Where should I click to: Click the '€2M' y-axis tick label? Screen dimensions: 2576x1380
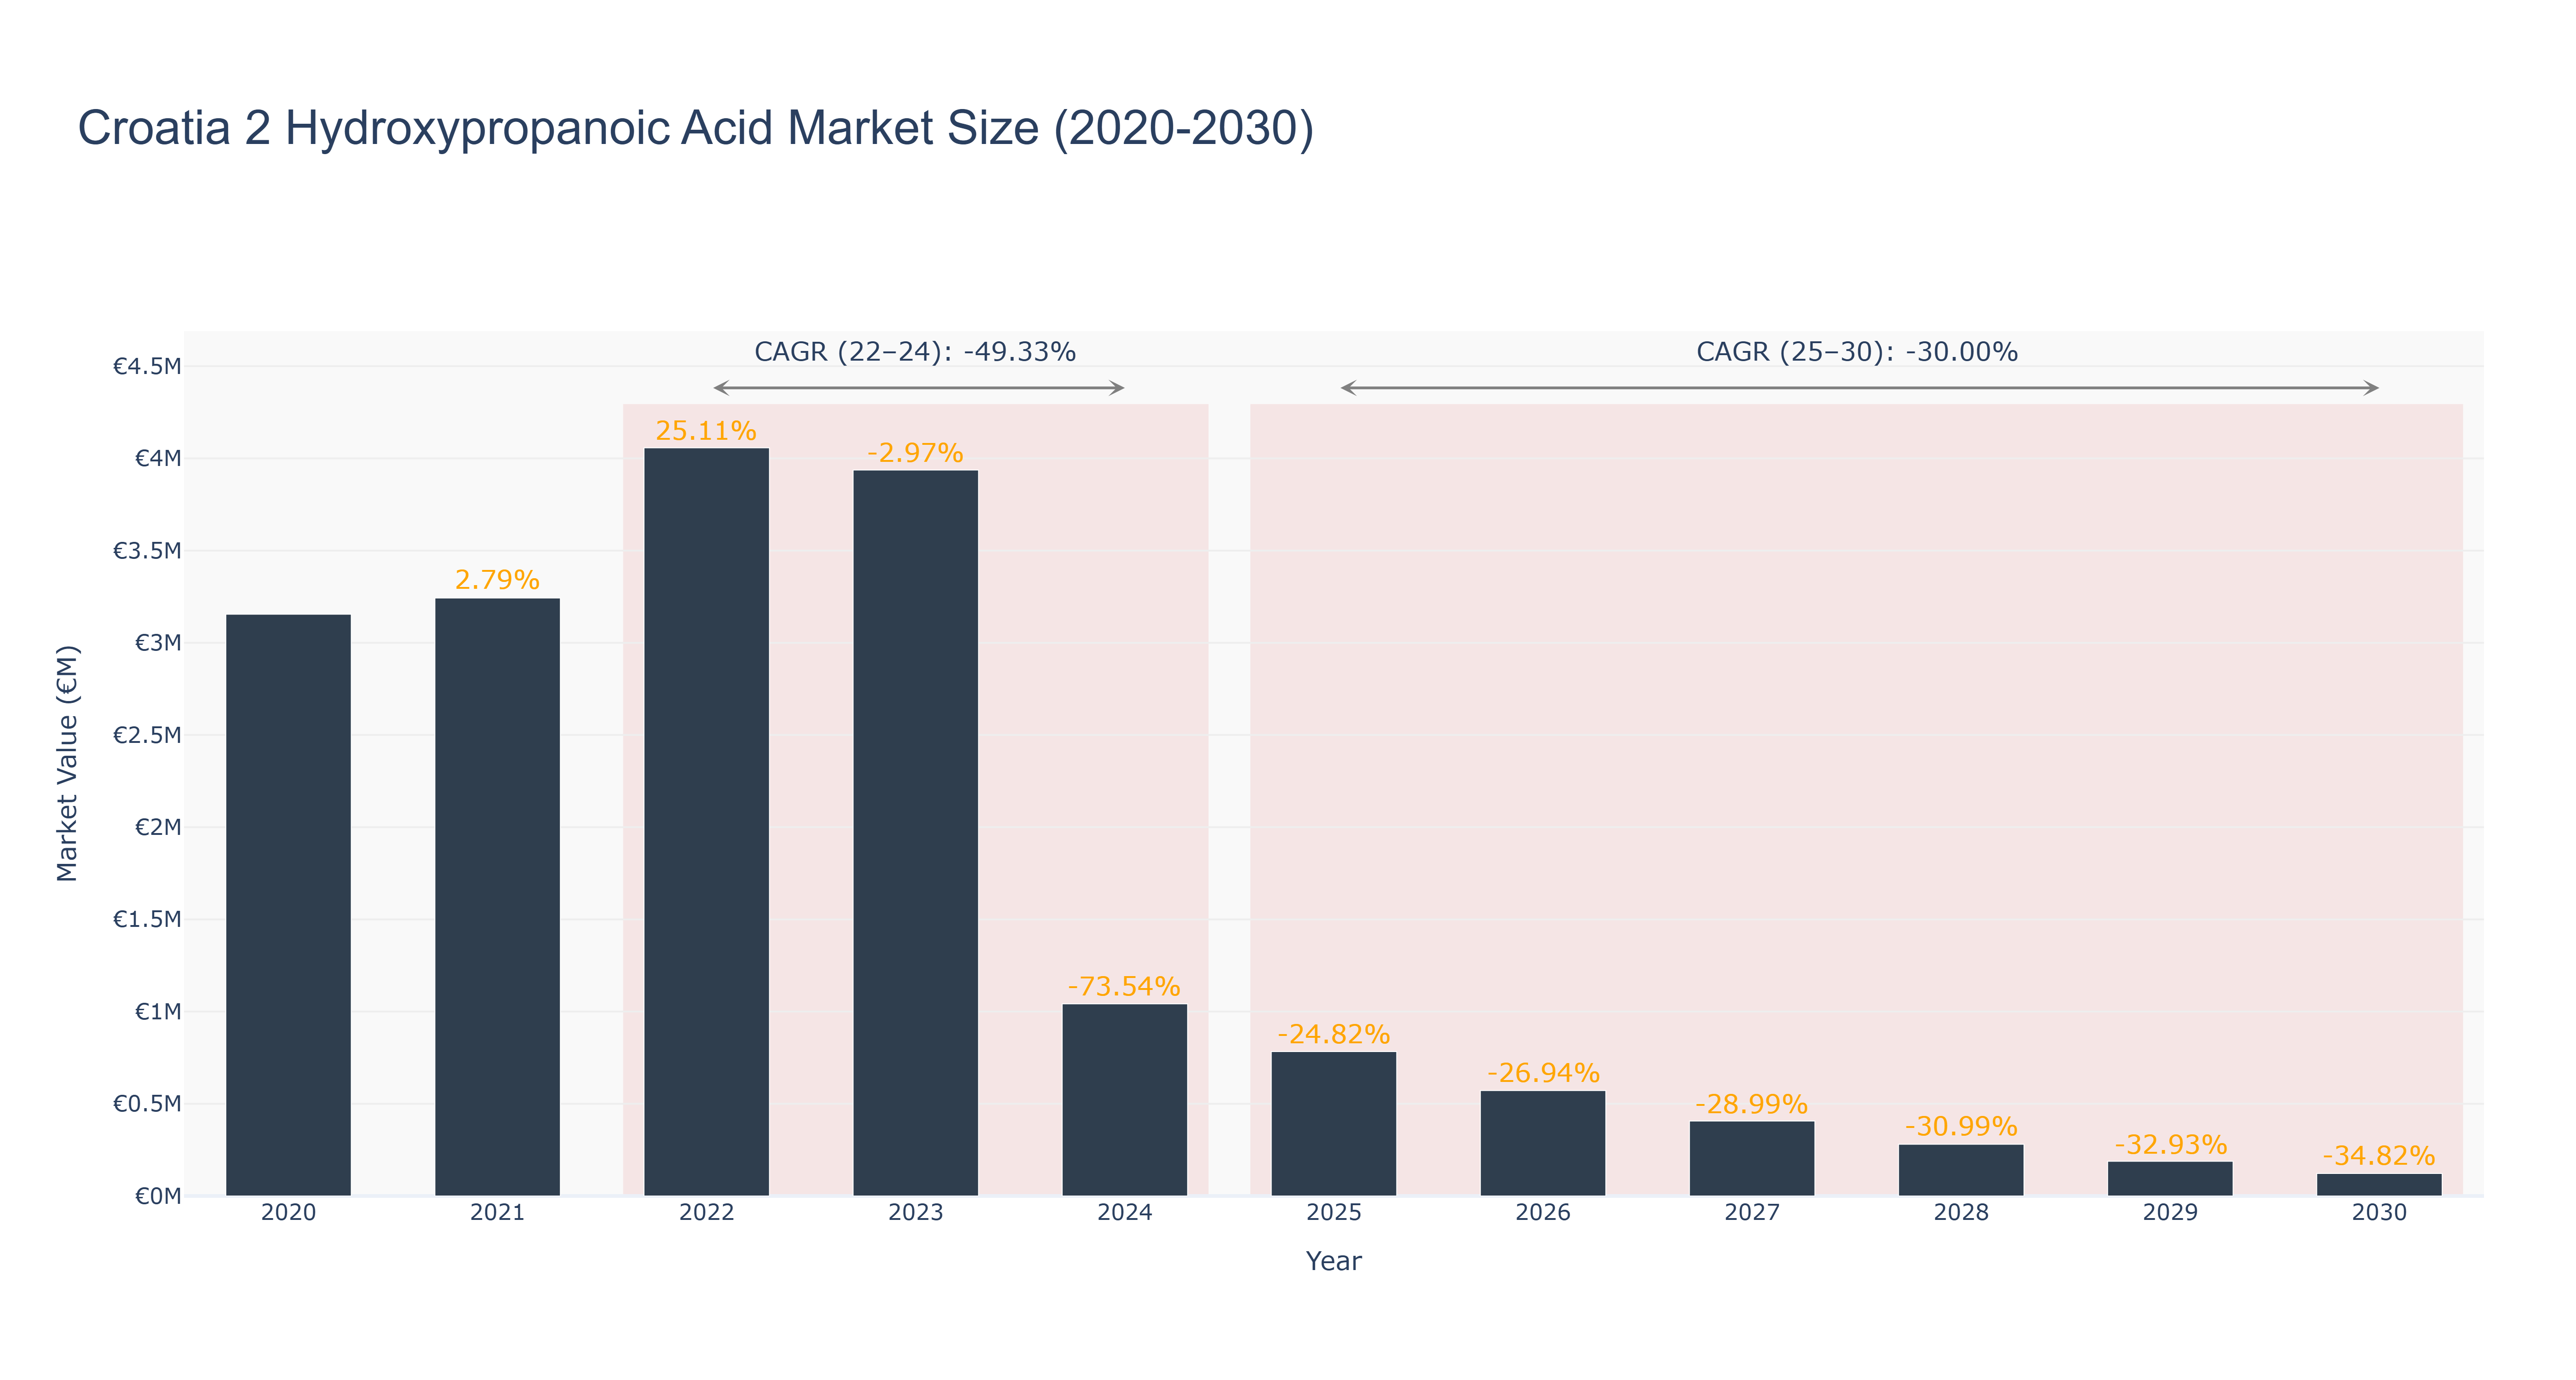(158, 827)
